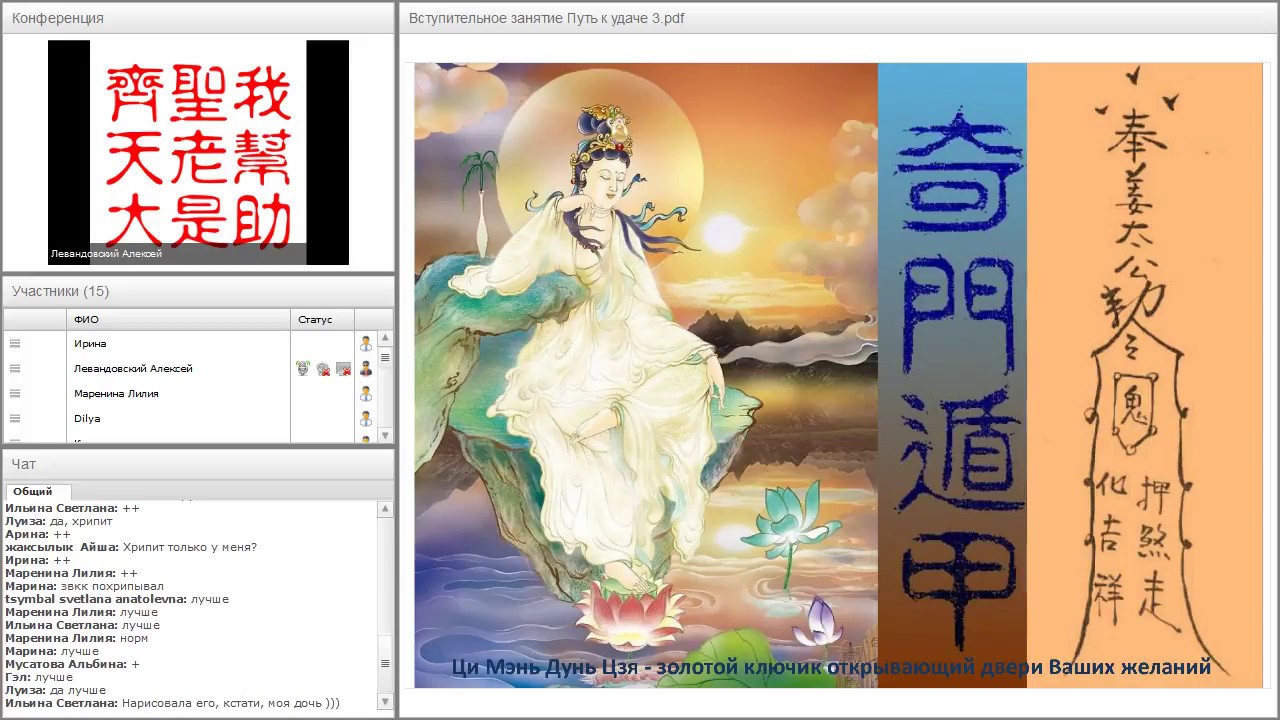Click the presenter video thumbnail in Конференция
1280x720 pixels.
tap(198, 152)
